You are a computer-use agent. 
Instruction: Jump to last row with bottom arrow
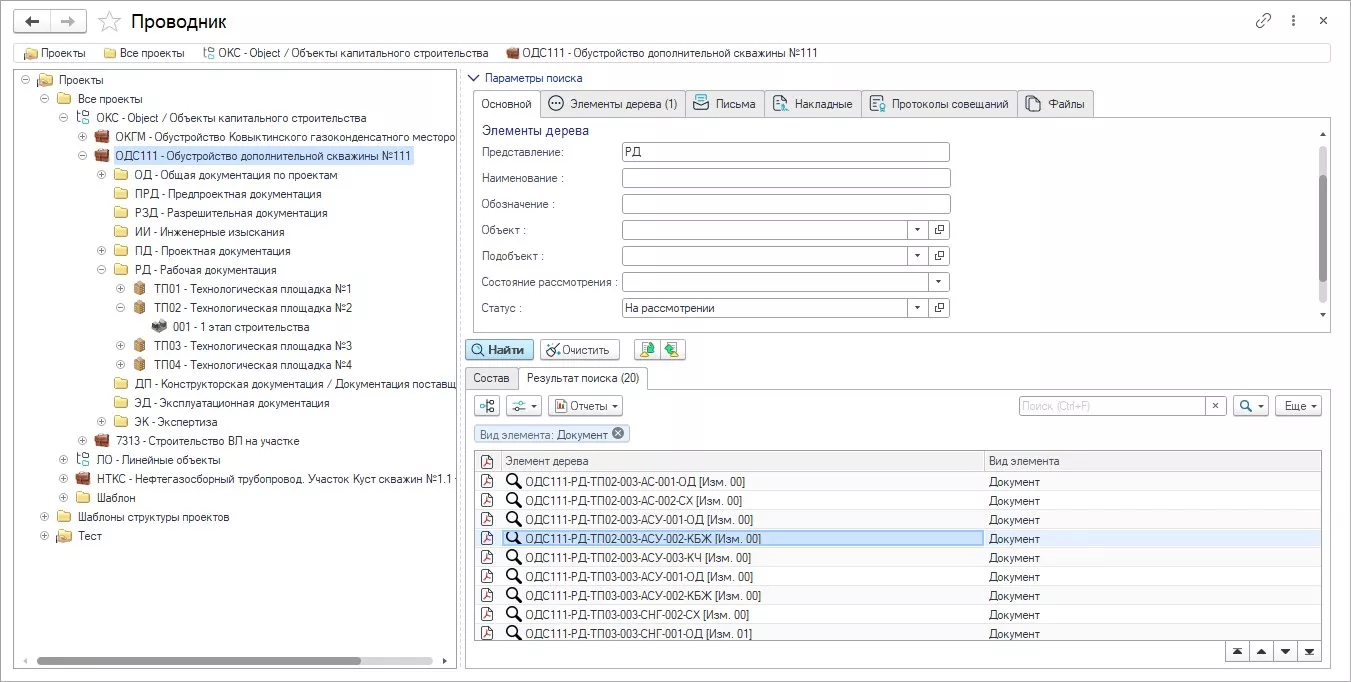[1309, 651]
